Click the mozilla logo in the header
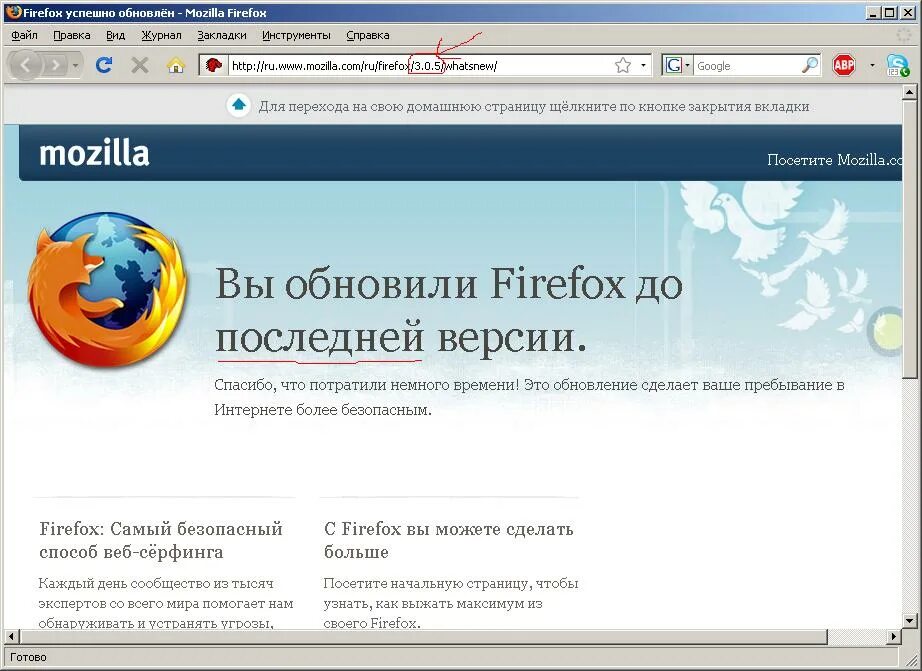The width and height of the screenshot is (922, 671). point(94,153)
